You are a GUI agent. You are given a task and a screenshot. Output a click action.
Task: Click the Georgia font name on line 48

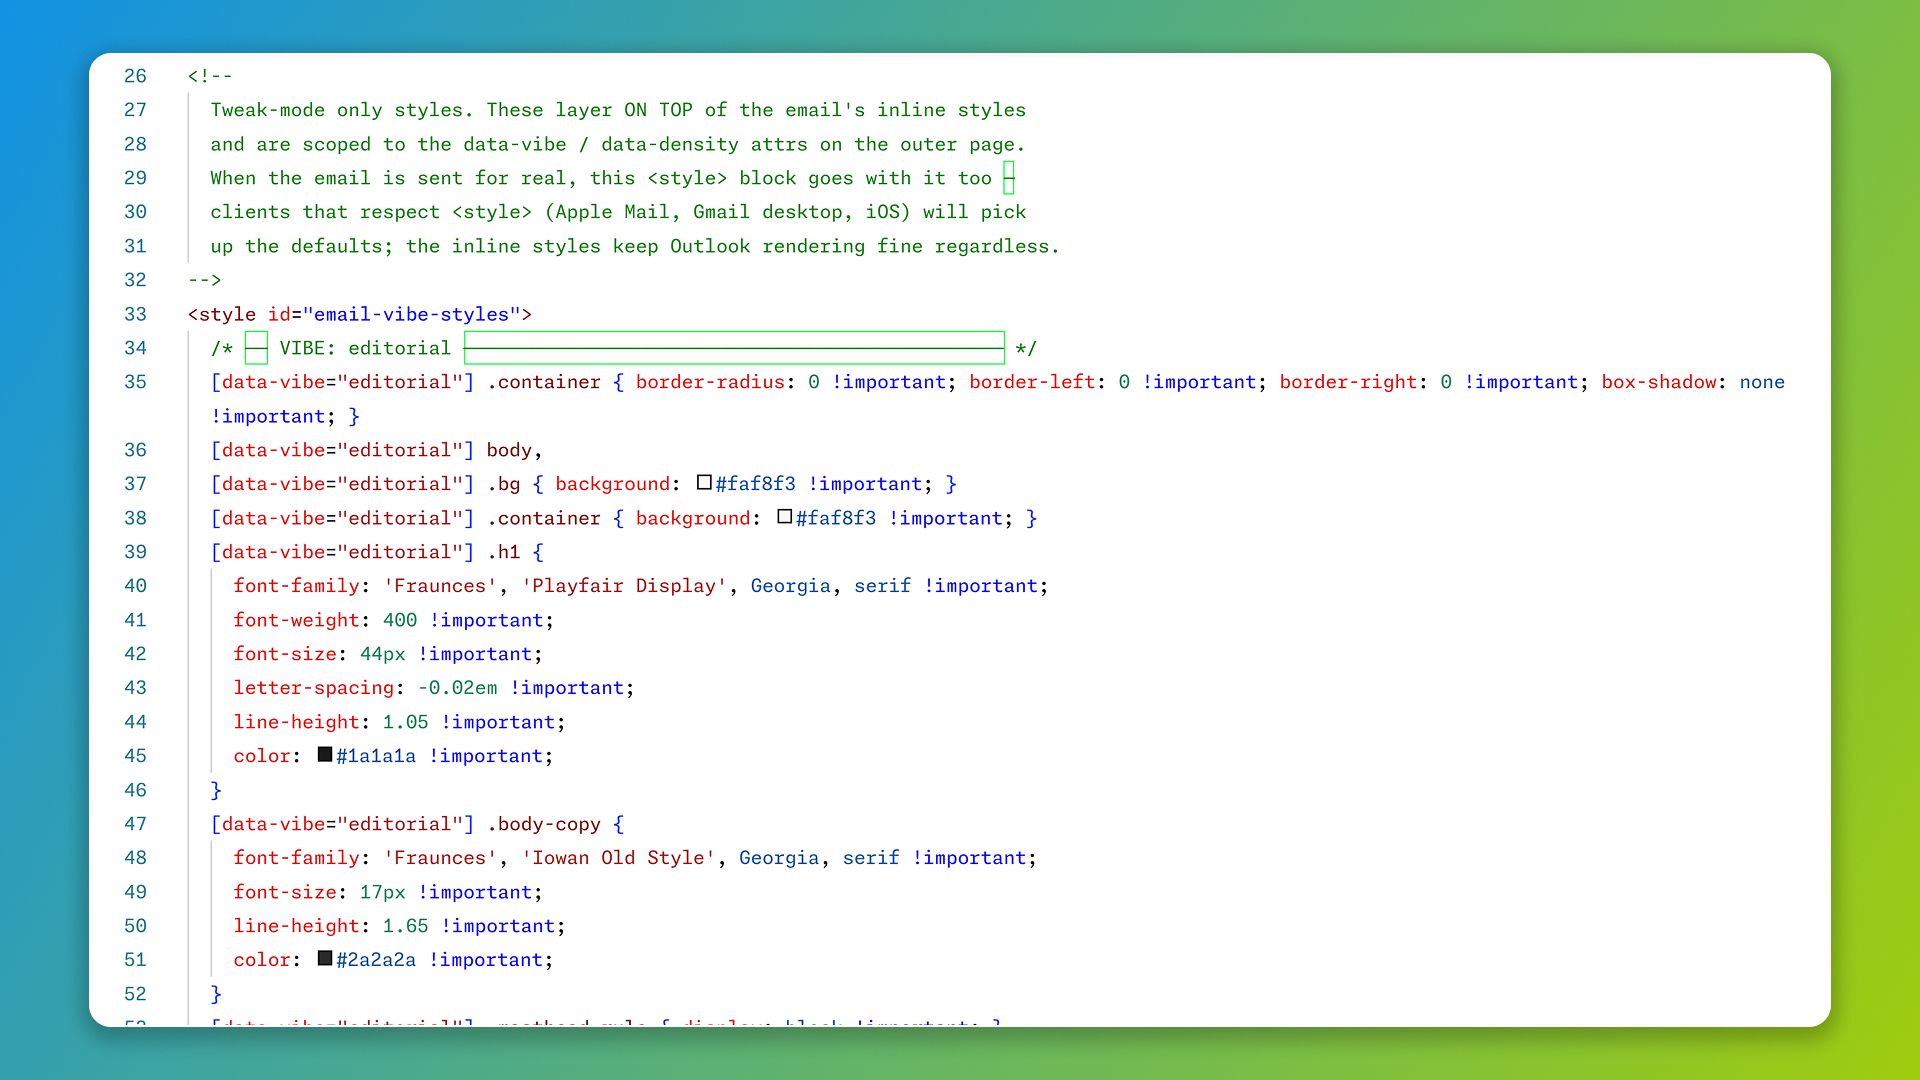coord(779,858)
